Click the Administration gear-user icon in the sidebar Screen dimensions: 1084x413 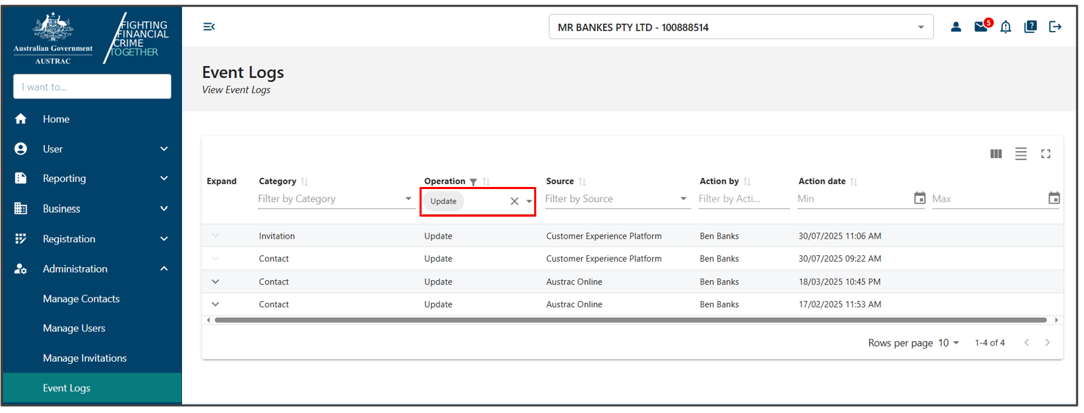(21, 268)
